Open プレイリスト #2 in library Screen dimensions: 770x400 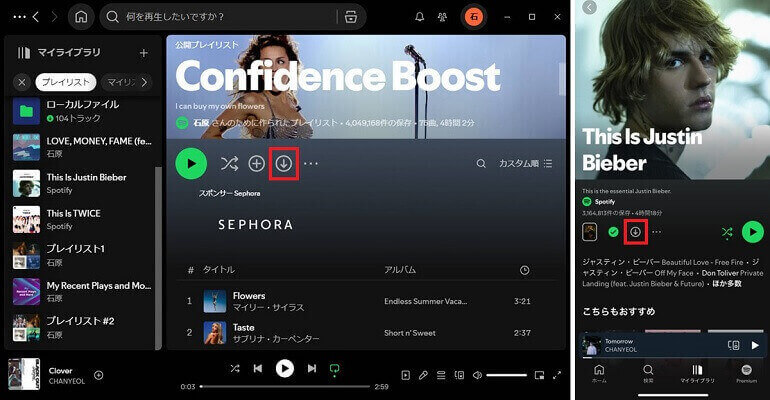(82, 327)
